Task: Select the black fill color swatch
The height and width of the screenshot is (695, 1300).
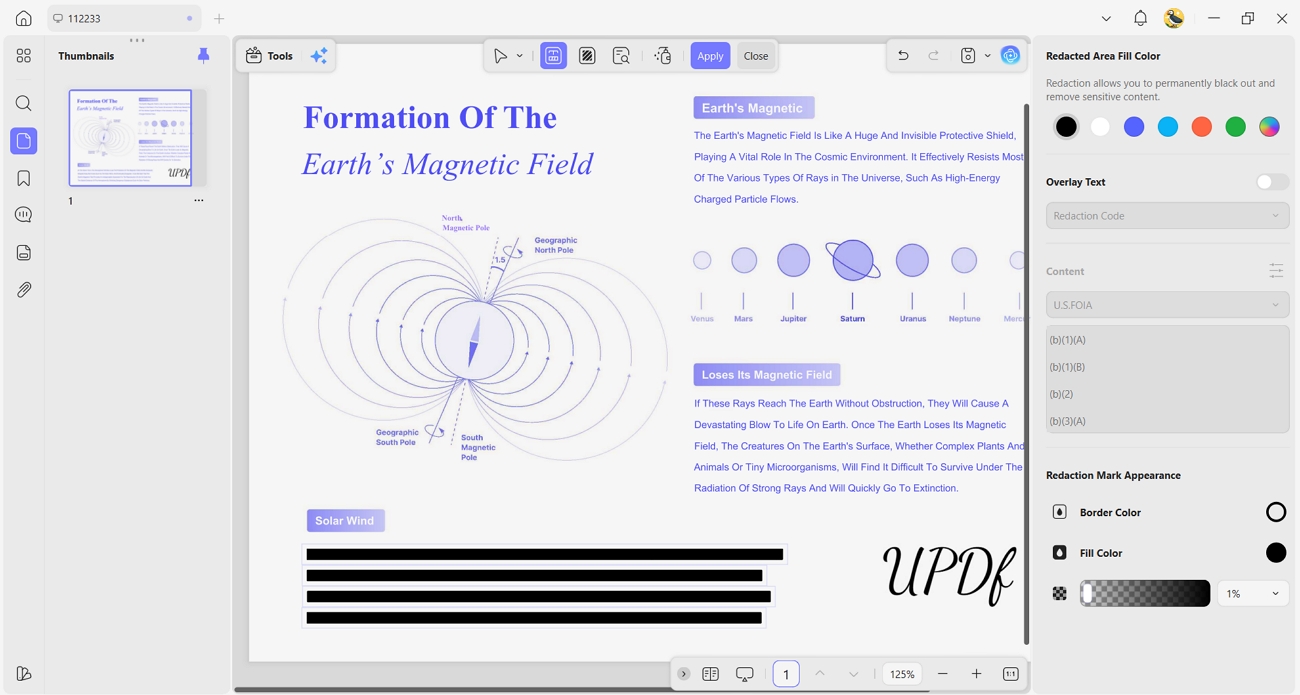Action: [x=1066, y=127]
